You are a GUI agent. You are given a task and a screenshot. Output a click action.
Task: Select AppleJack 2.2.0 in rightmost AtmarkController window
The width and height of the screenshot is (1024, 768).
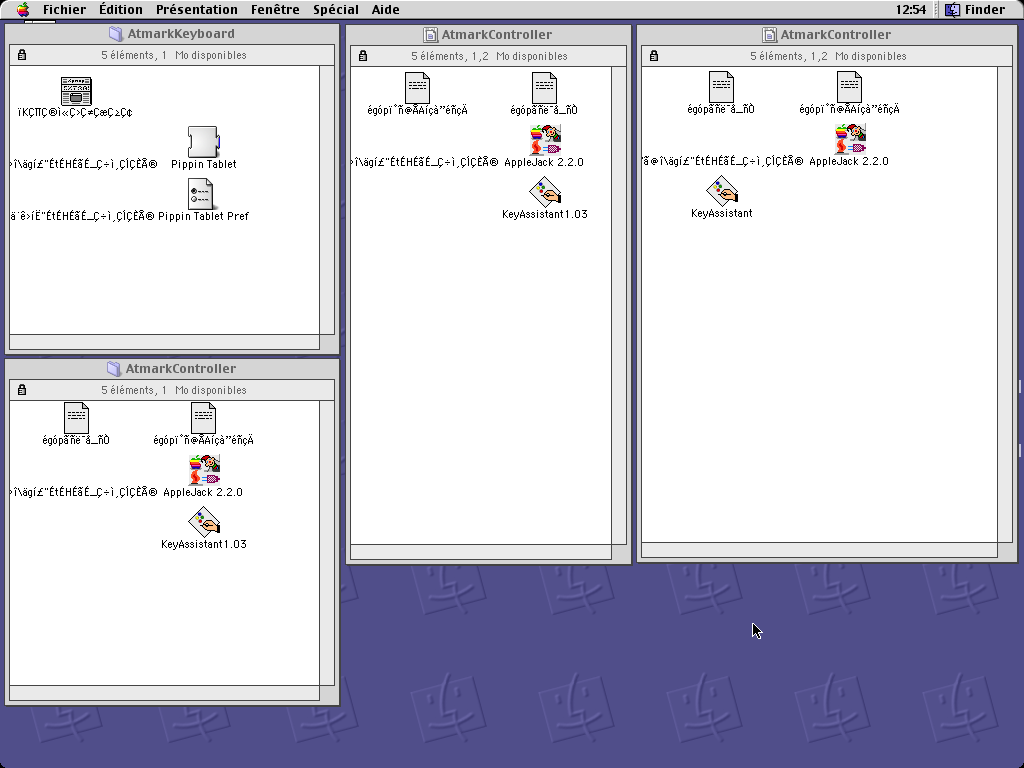tap(850, 139)
